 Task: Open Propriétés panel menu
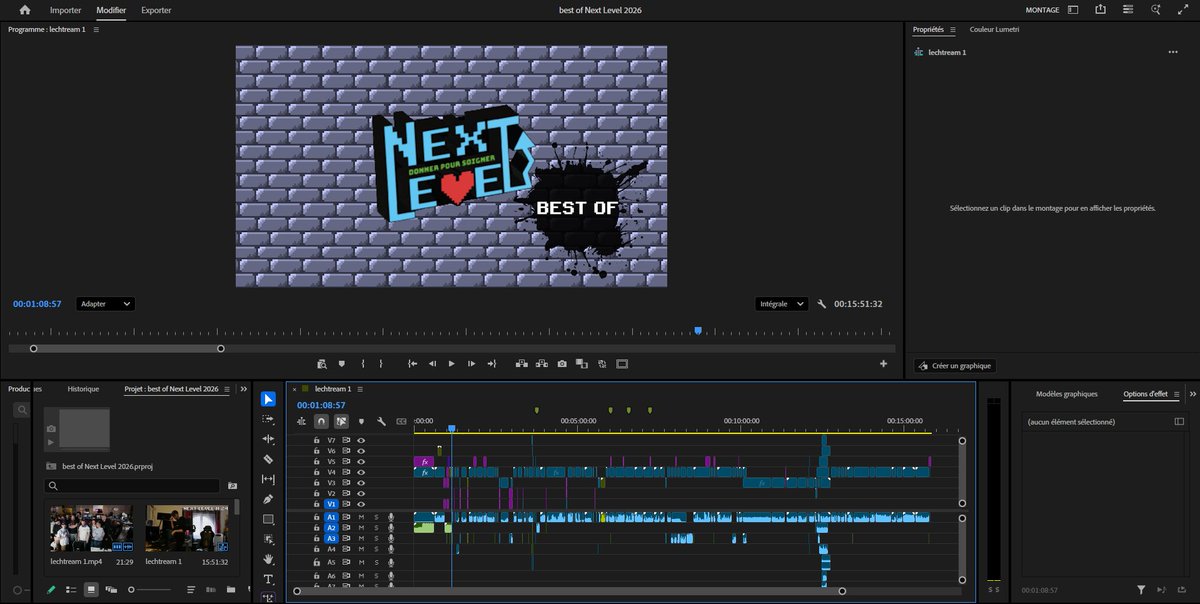coord(953,30)
